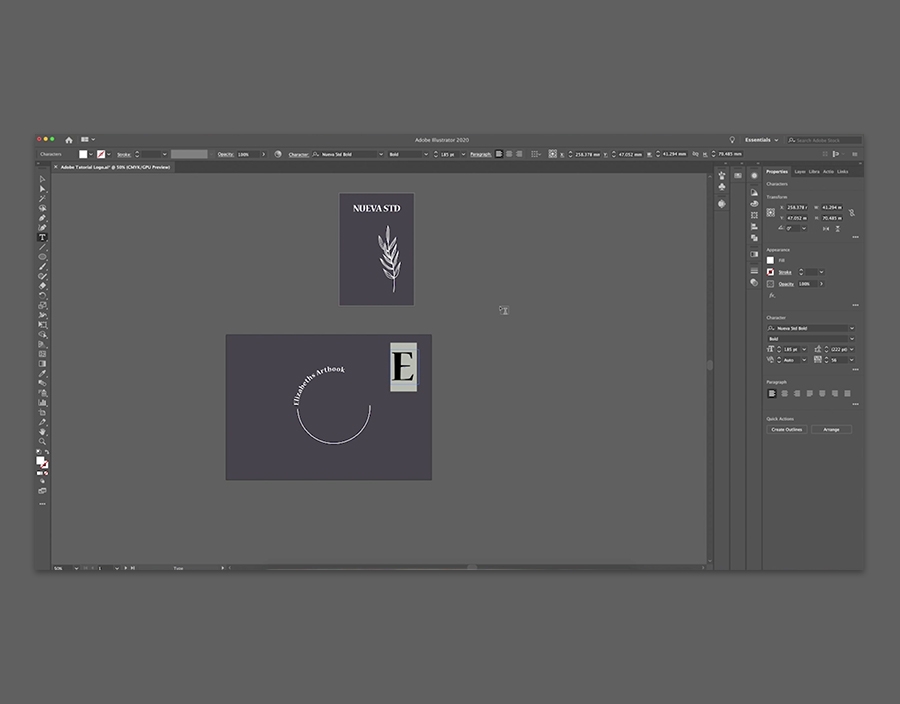Viewport: 900px width, 704px height.
Task: Select the Hand tool
Action: coord(42,431)
